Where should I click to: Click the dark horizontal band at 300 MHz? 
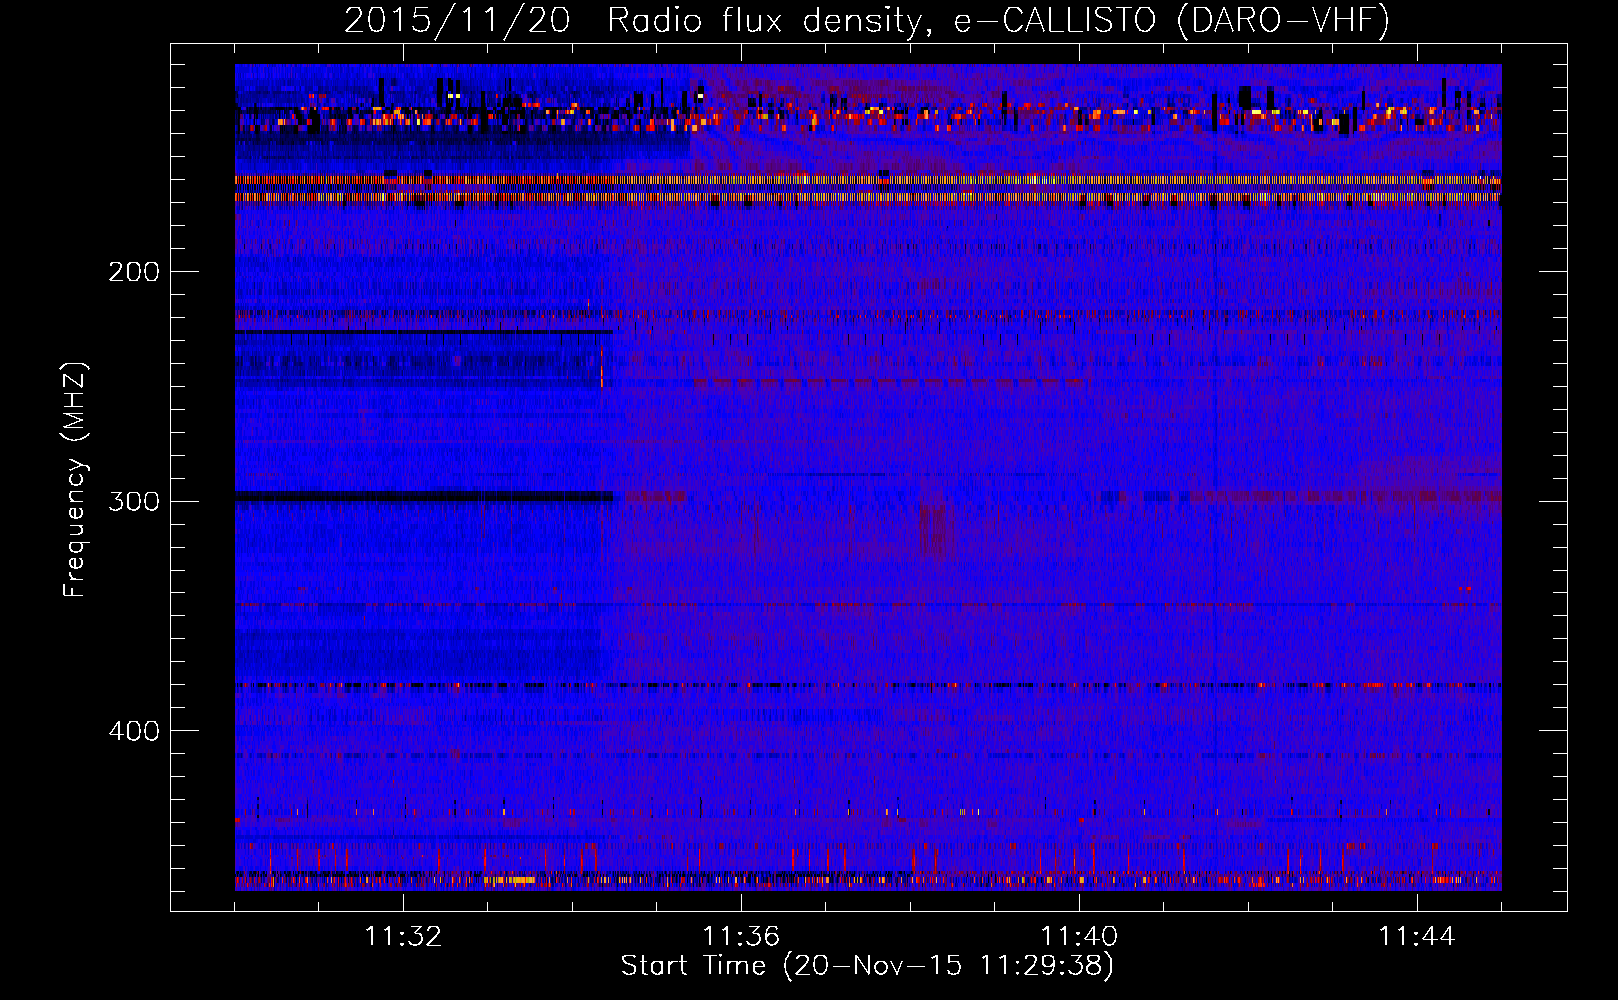[424, 497]
